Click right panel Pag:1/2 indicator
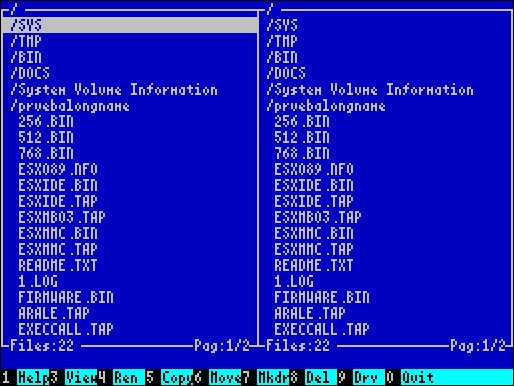514x386 pixels. [478, 345]
